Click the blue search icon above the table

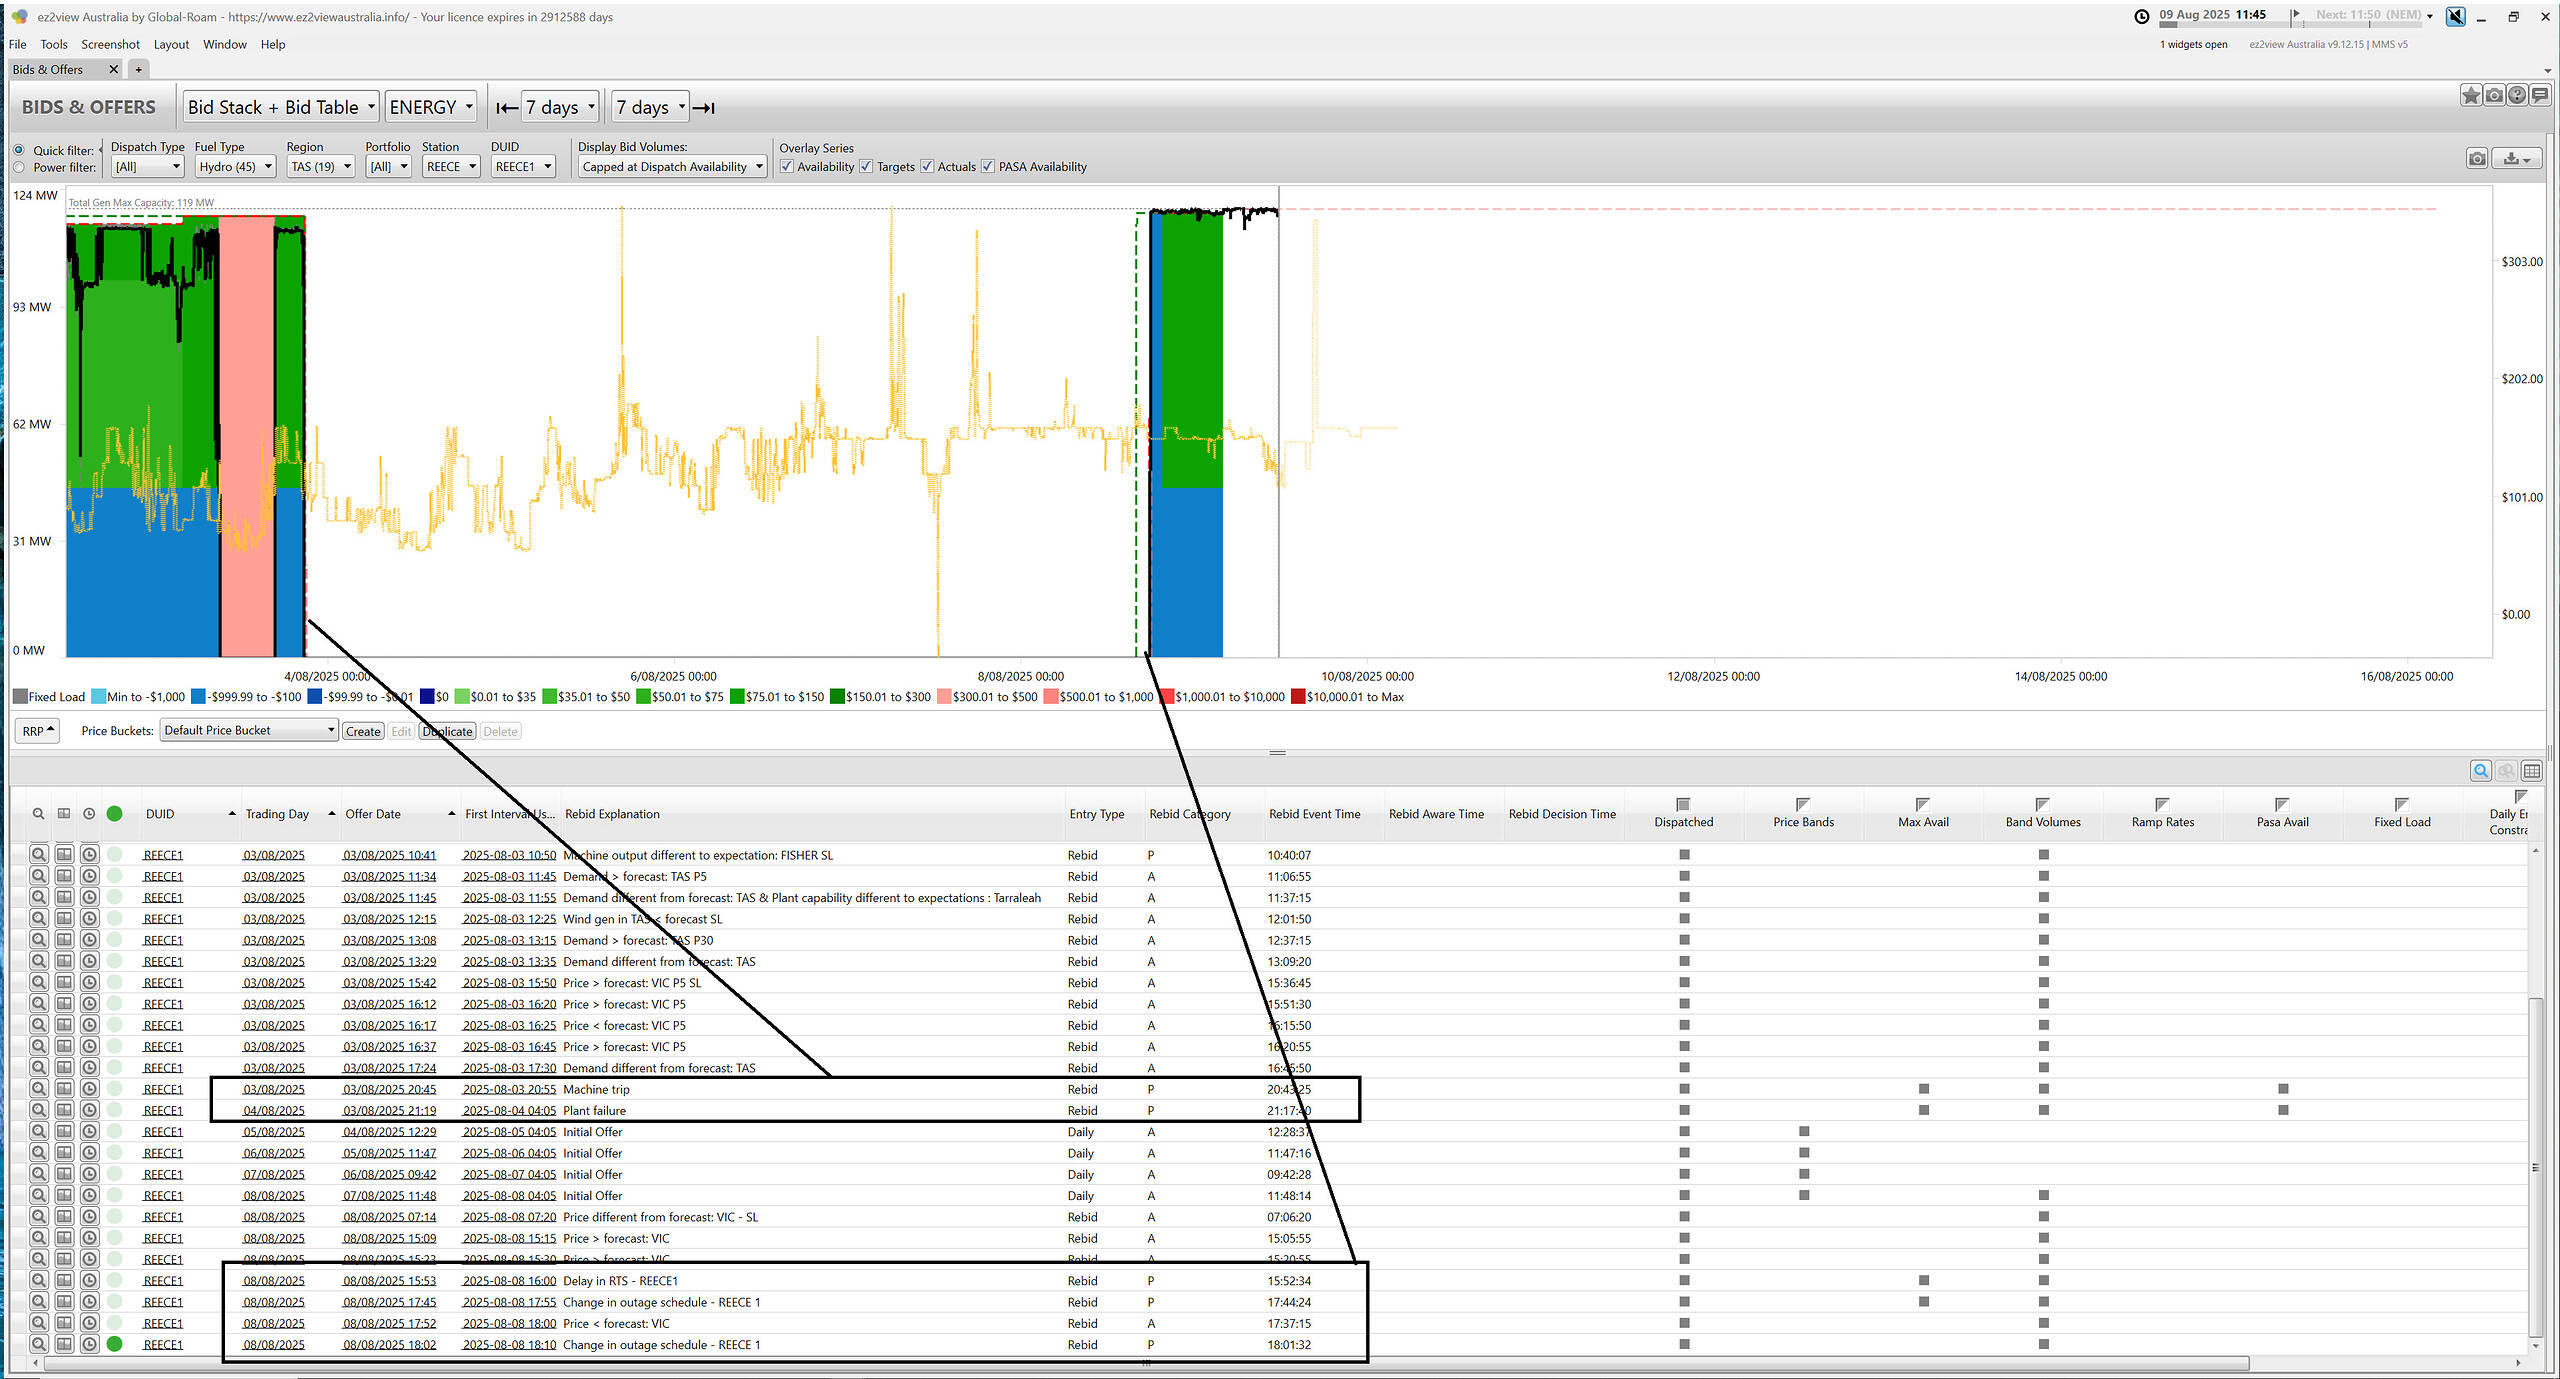pyautogui.click(x=2481, y=770)
